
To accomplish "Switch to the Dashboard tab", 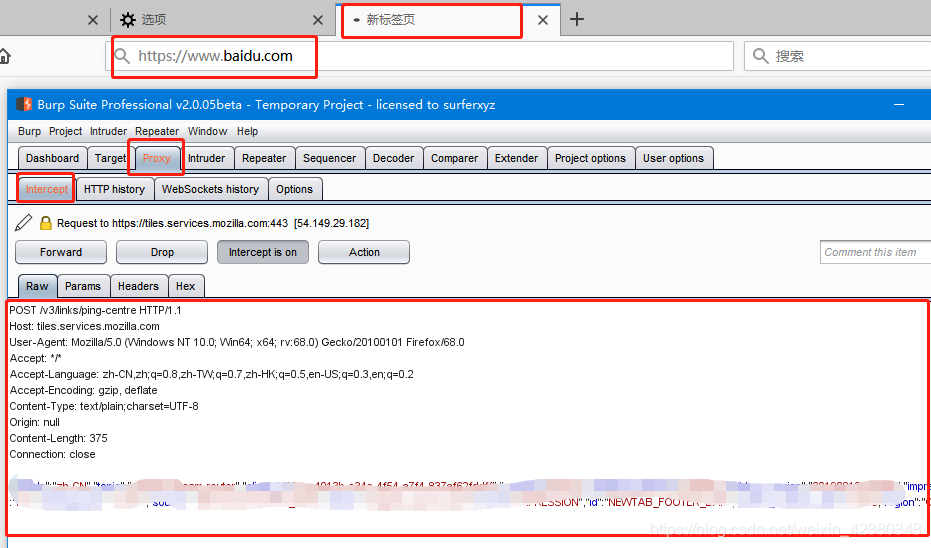I will [52, 159].
